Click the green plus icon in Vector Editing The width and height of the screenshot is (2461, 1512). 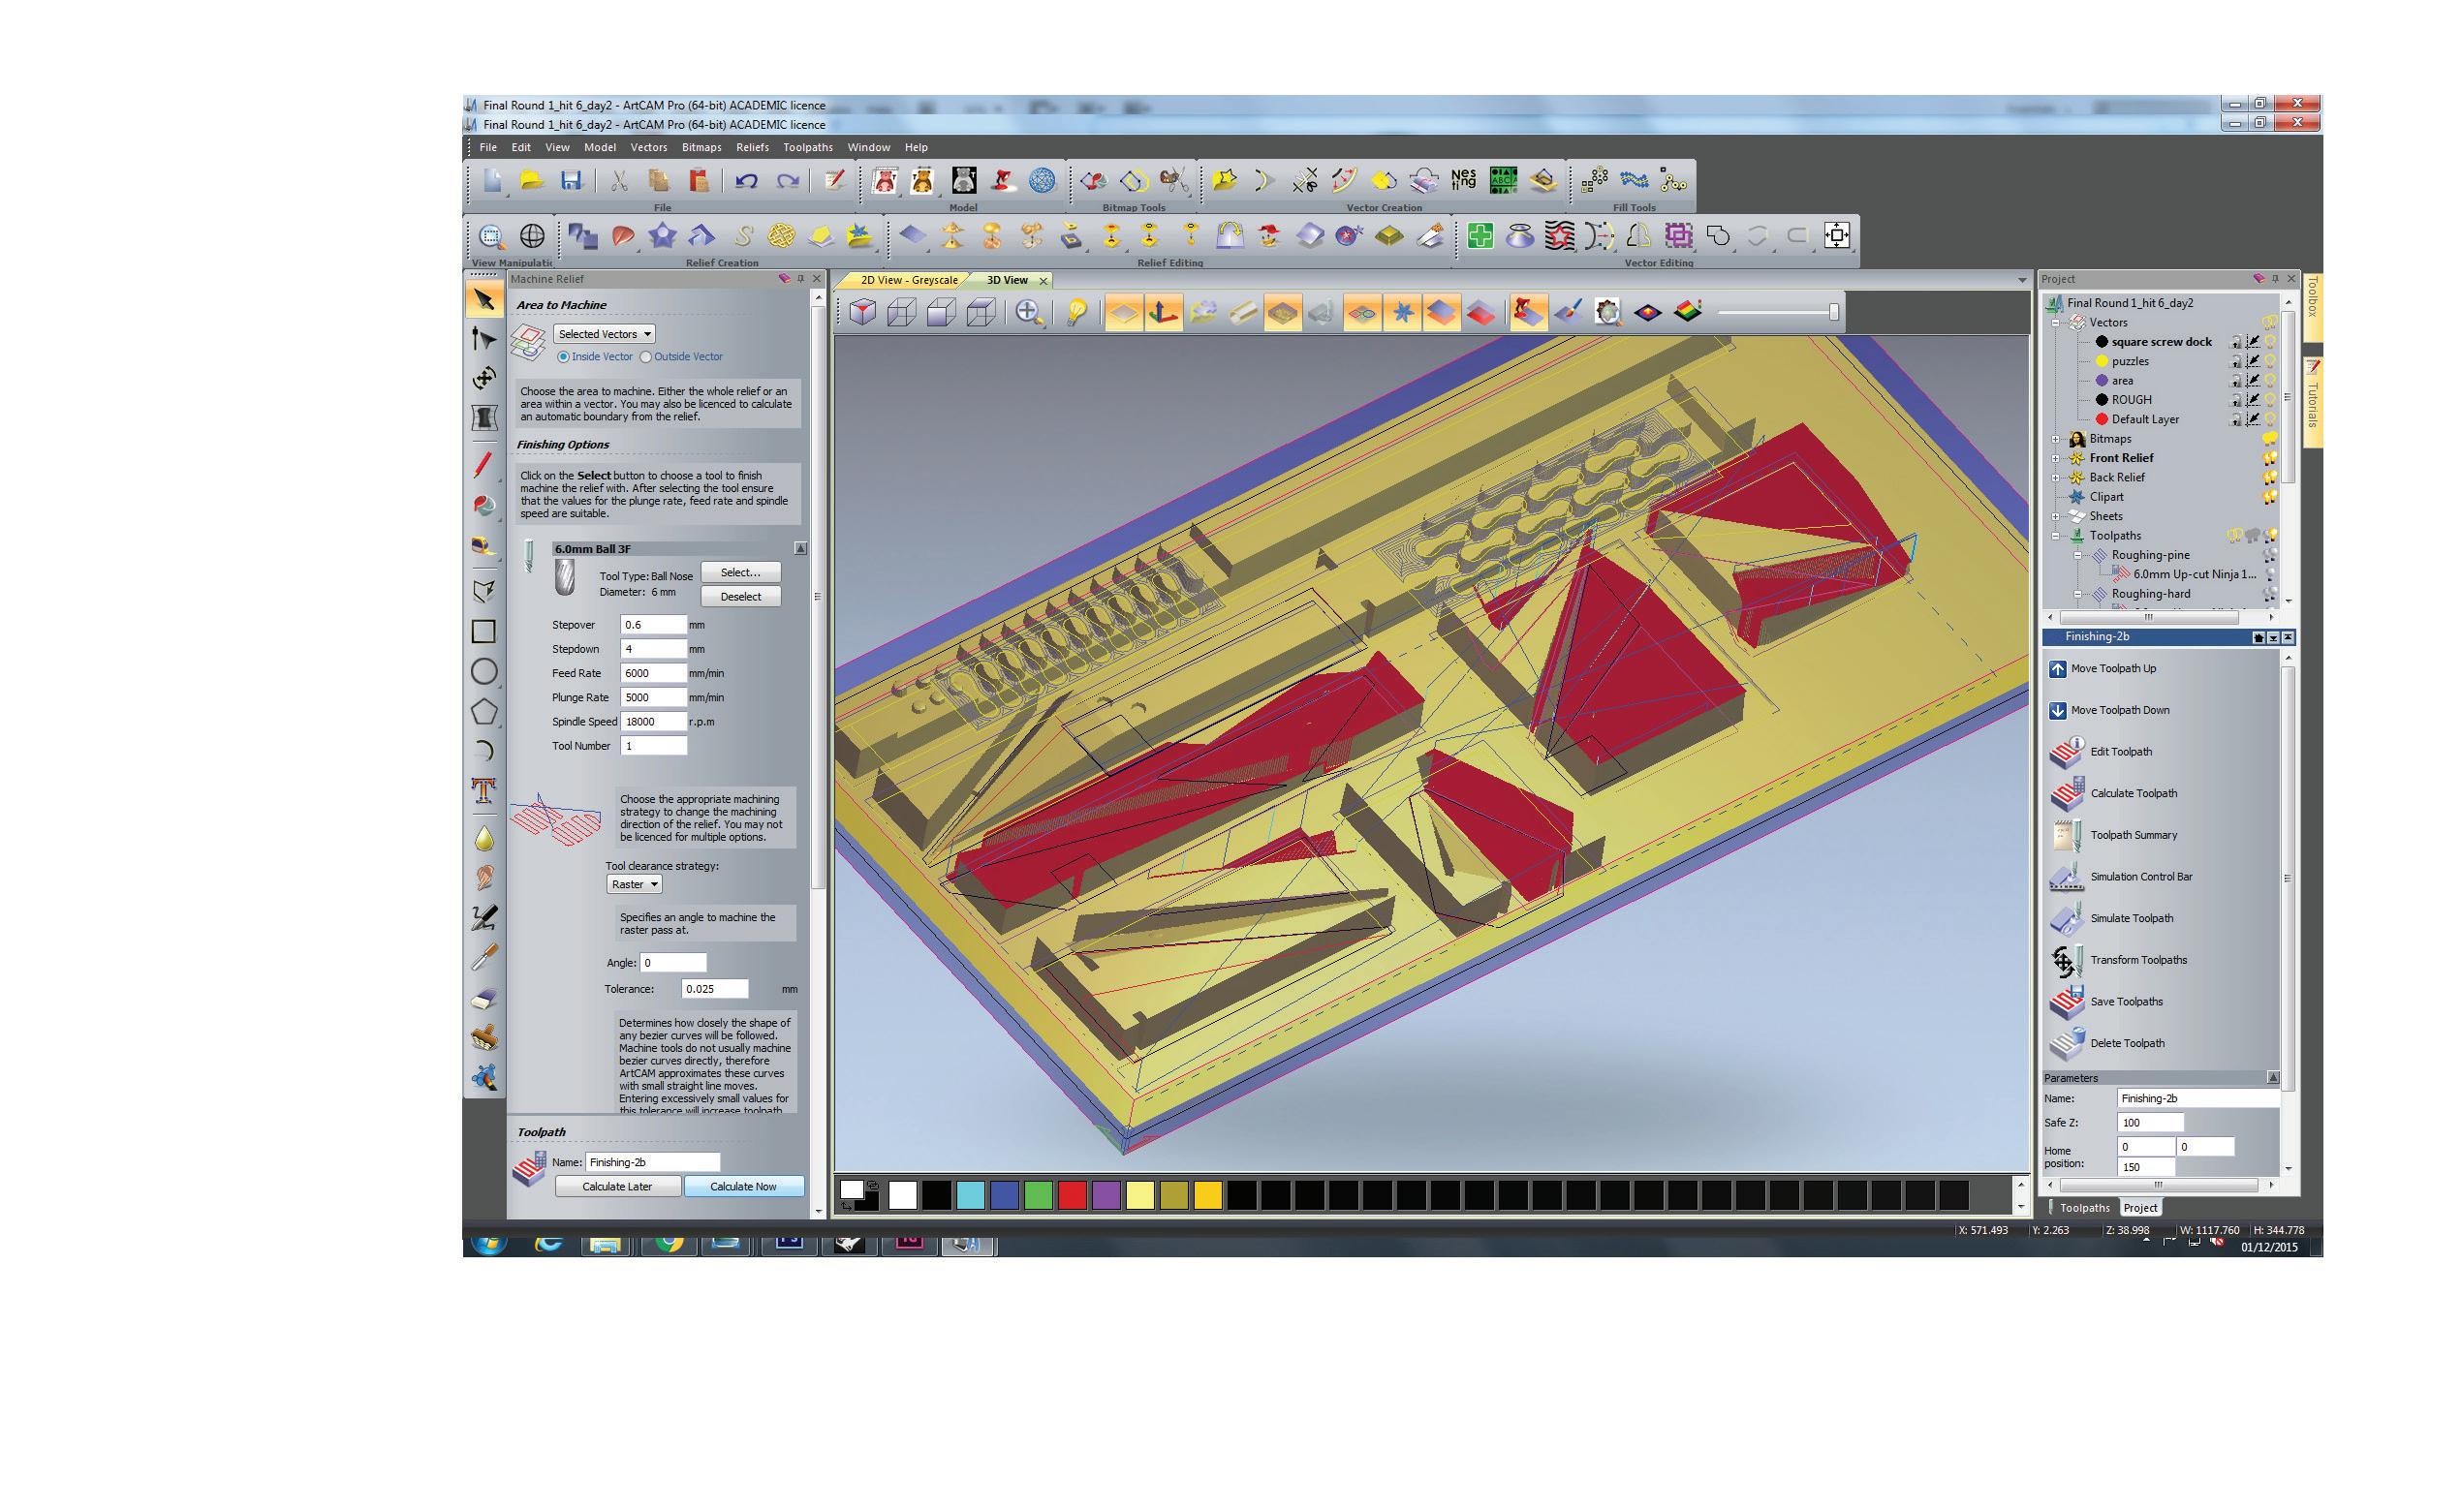pyautogui.click(x=1480, y=236)
